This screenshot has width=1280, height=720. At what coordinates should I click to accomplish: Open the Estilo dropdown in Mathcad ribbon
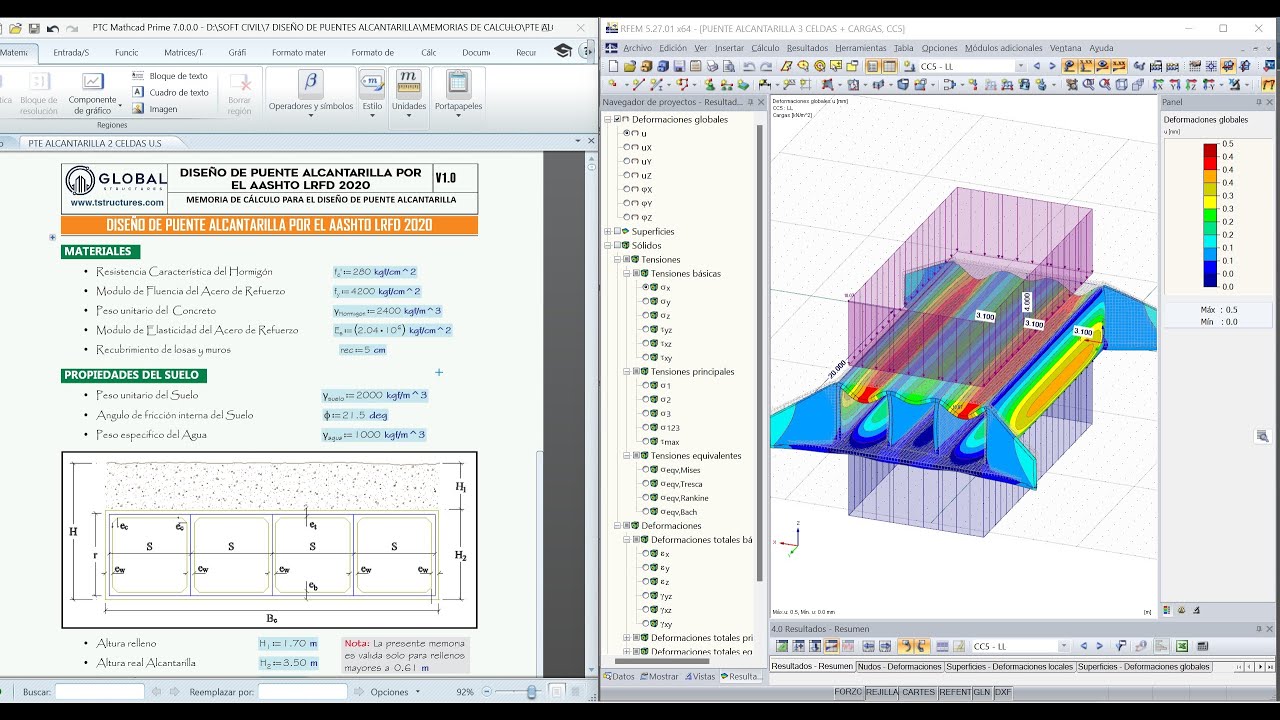tap(372, 92)
